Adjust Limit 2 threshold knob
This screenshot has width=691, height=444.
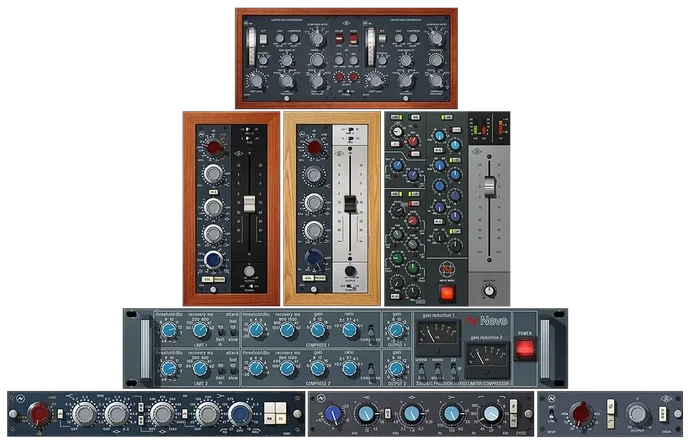168,369
